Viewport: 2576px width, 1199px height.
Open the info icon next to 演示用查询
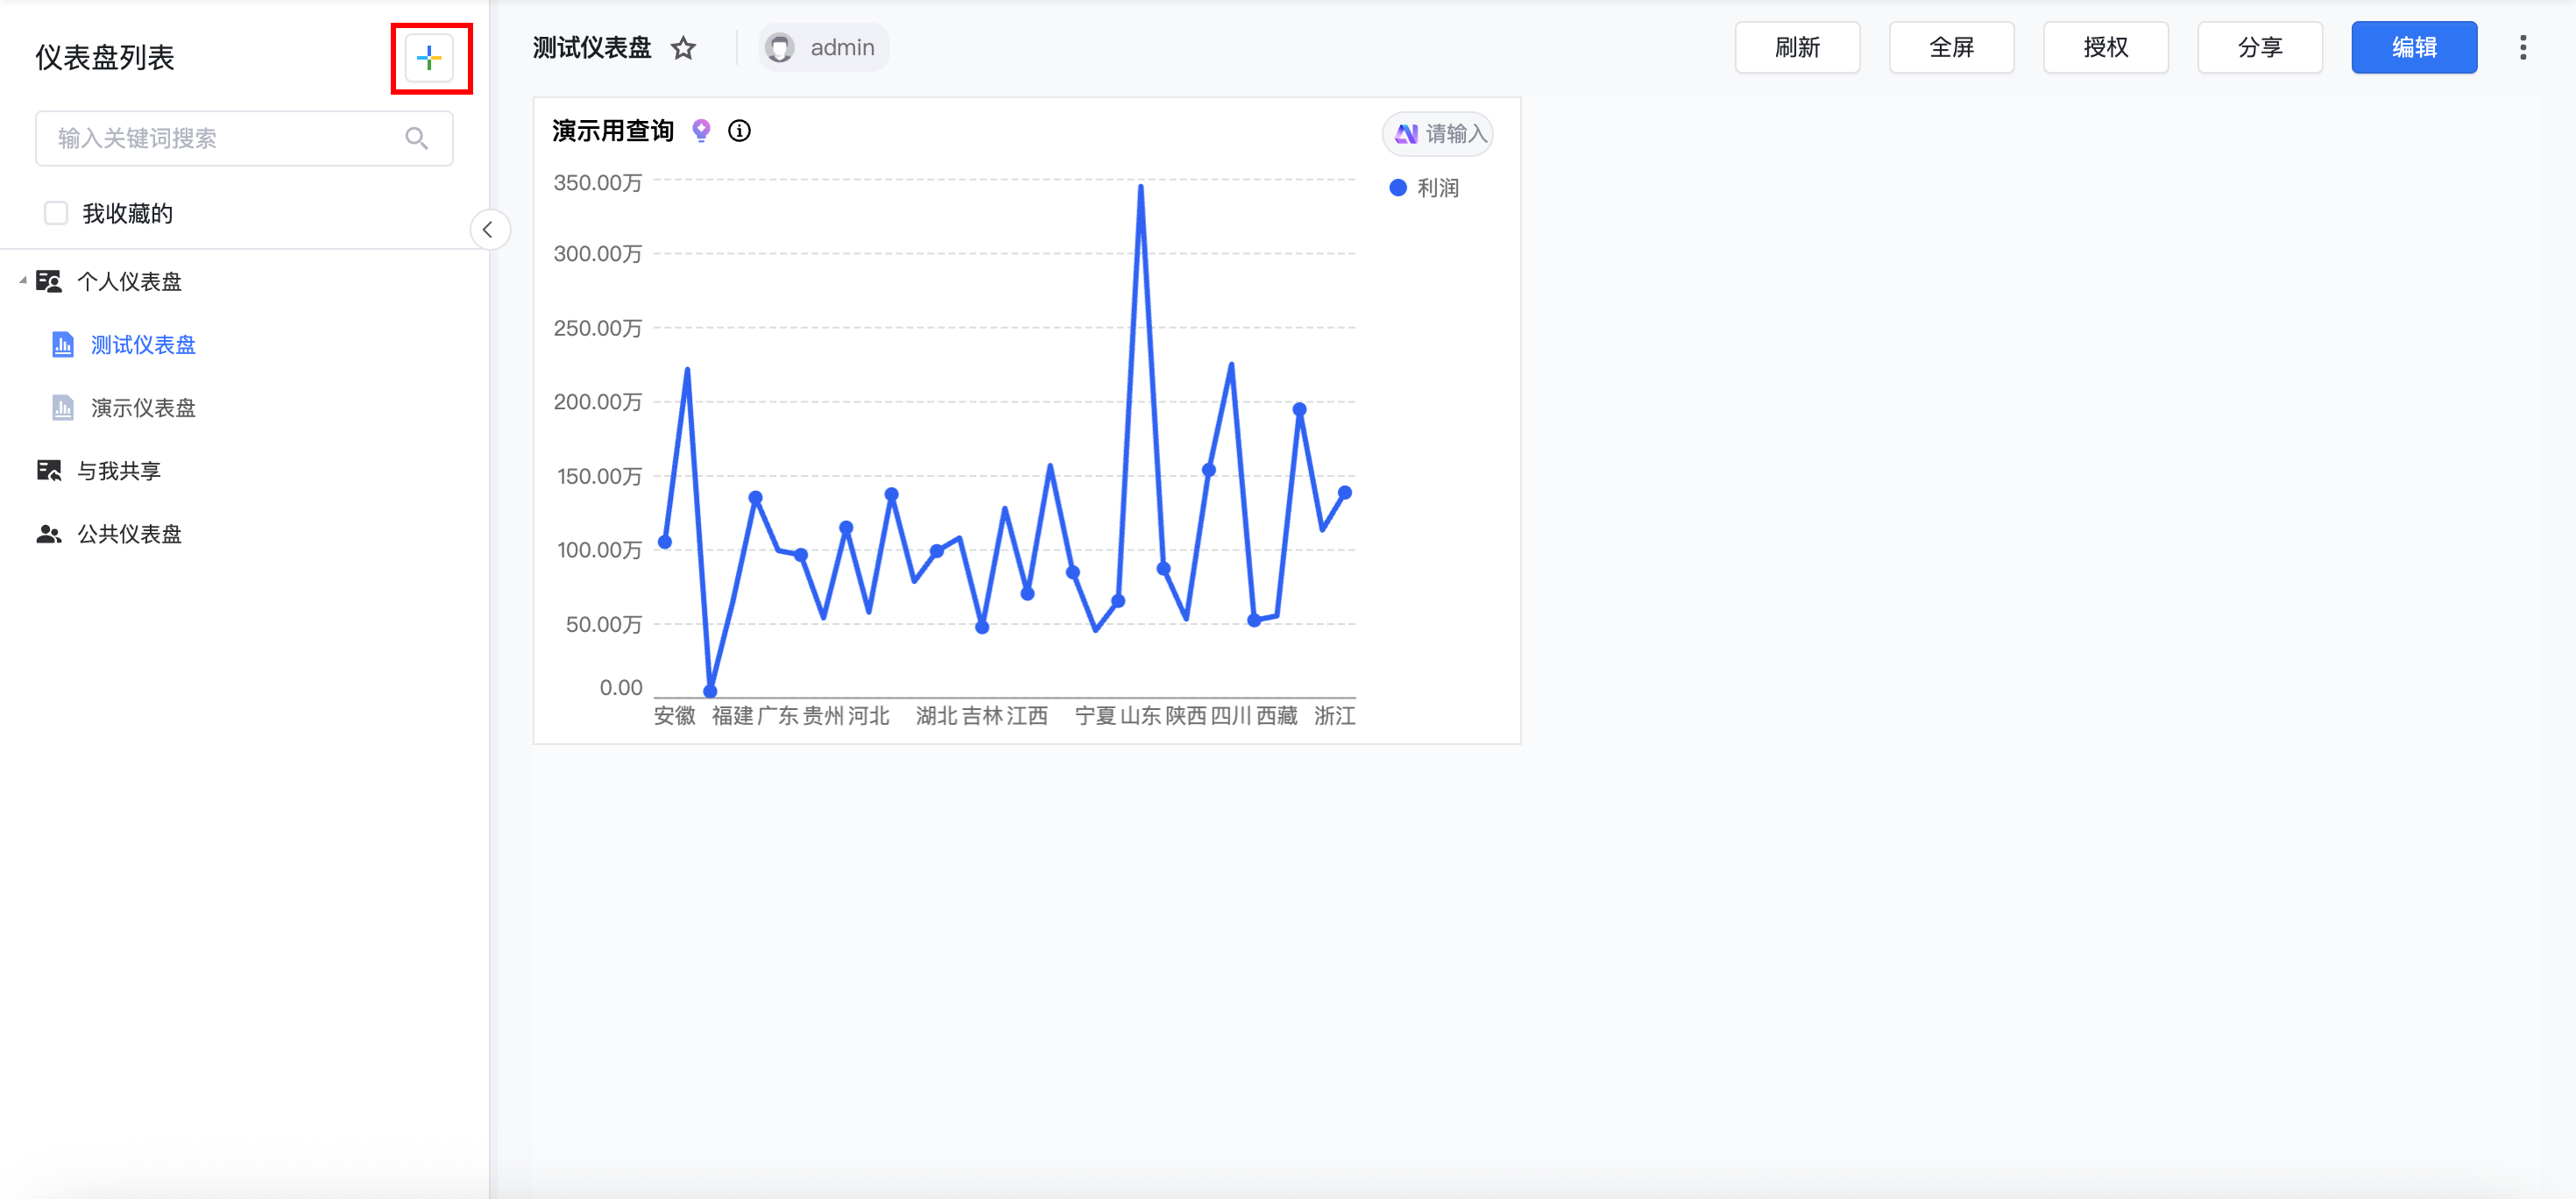(x=739, y=131)
